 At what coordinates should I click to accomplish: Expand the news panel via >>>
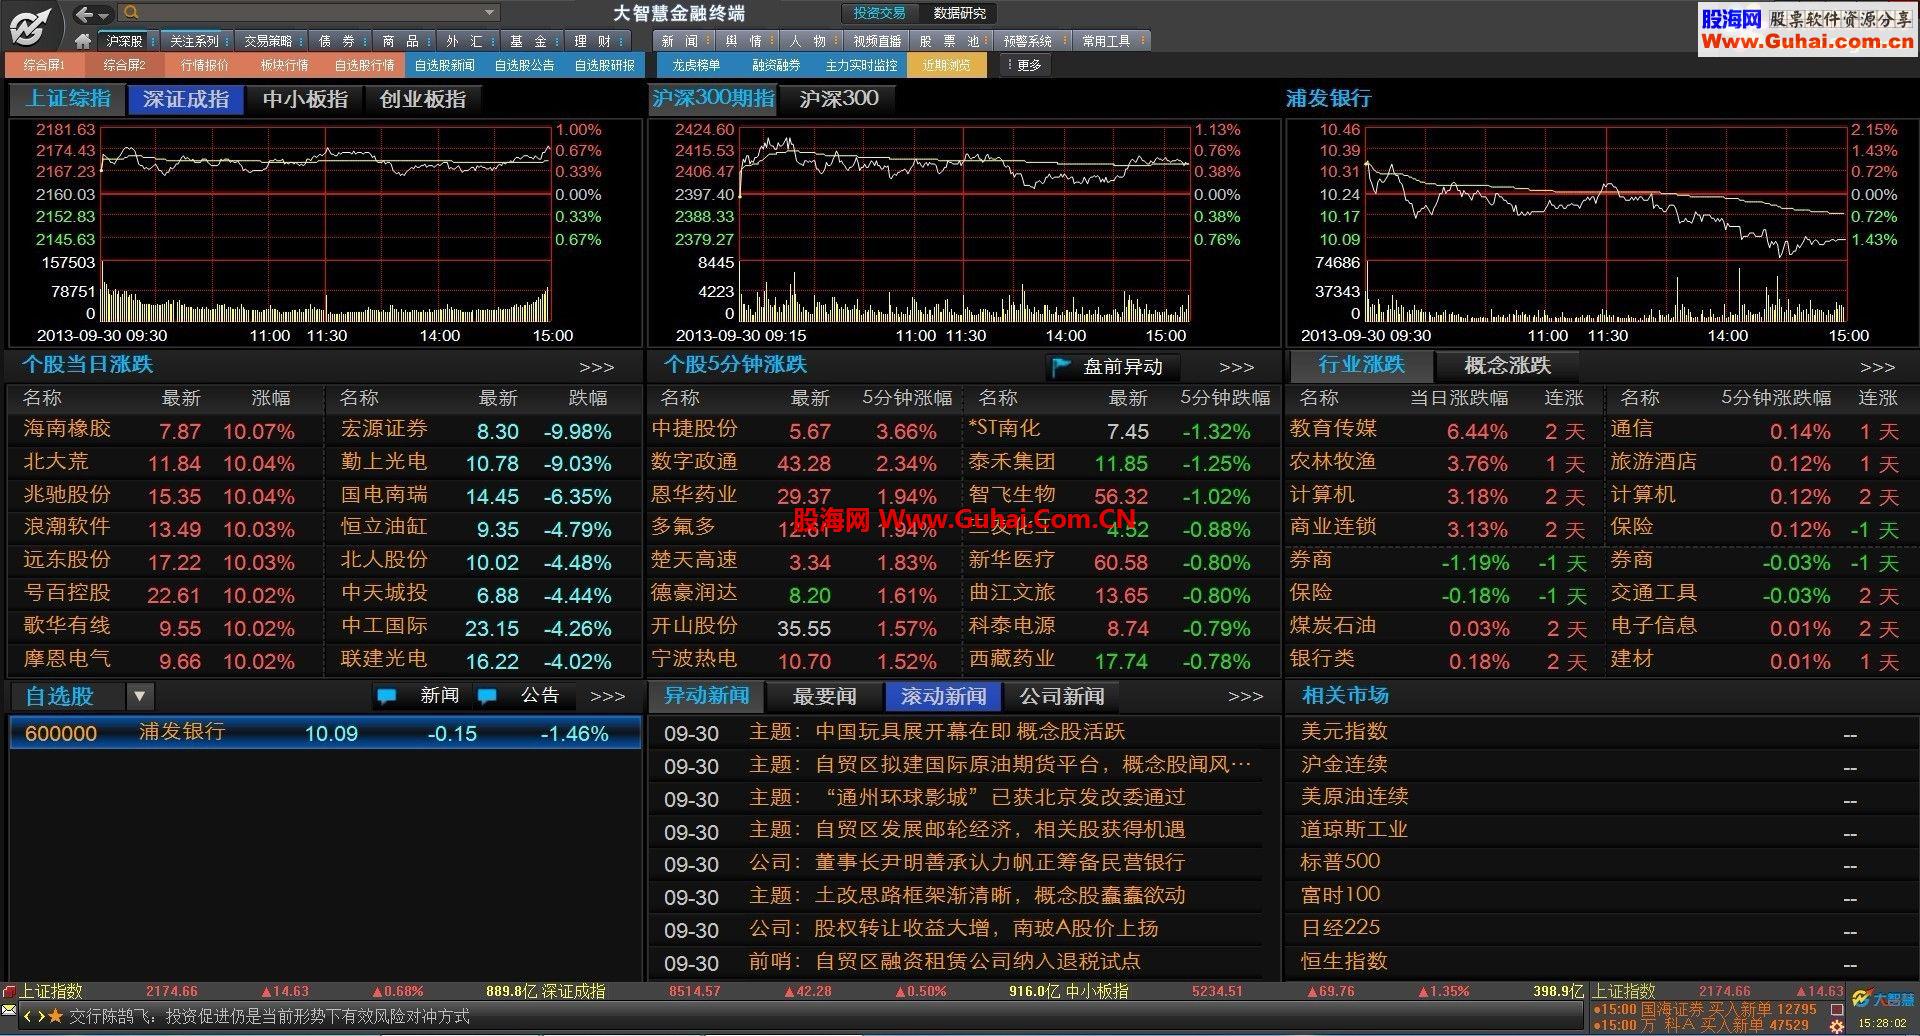click(1246, 696)
